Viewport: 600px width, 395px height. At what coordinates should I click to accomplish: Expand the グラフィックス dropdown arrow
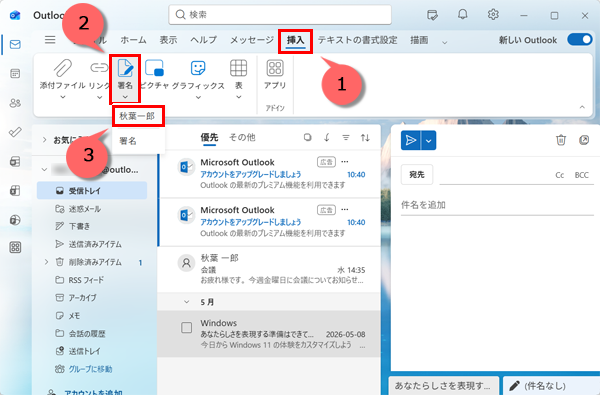[x=198, y=98]
